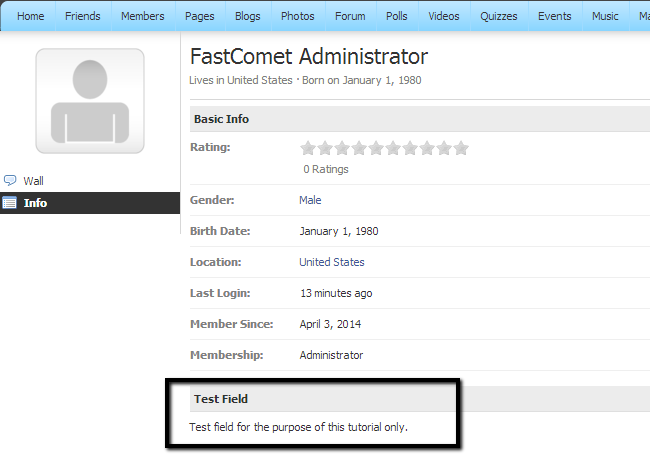Select Wall in the profile sidebar

click(34, 181)
